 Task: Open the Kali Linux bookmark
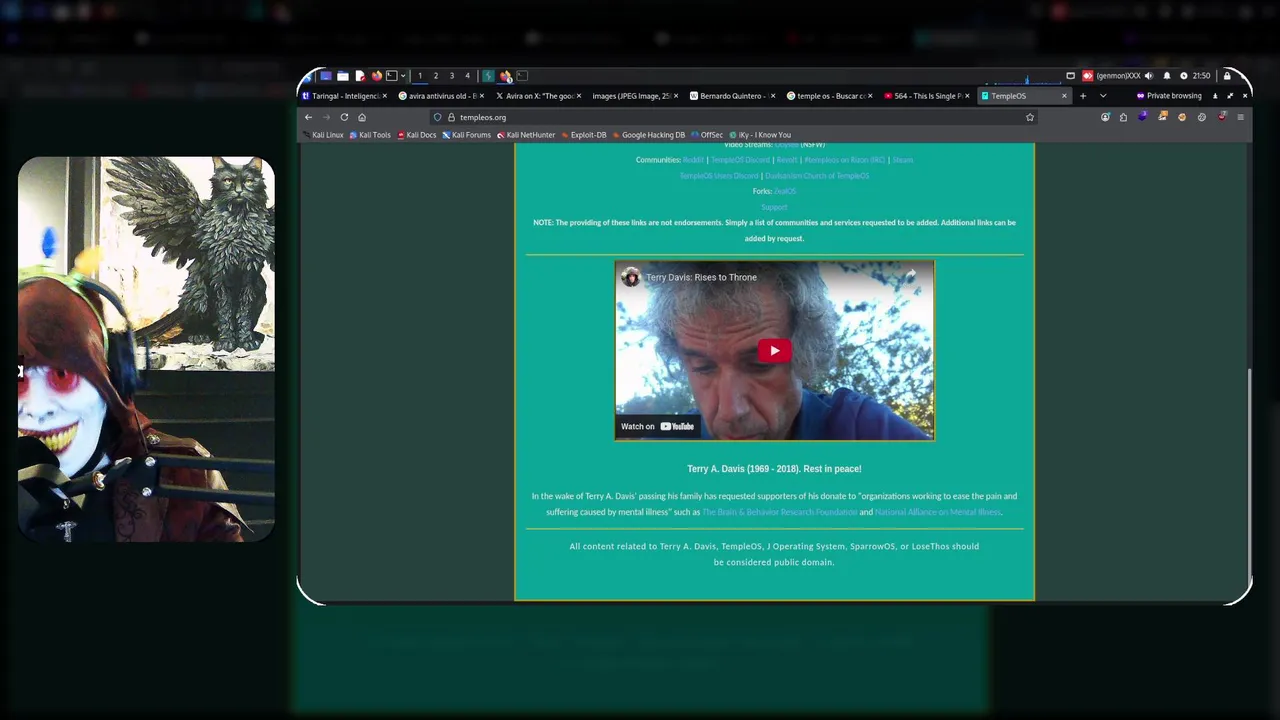pos(323,135)
